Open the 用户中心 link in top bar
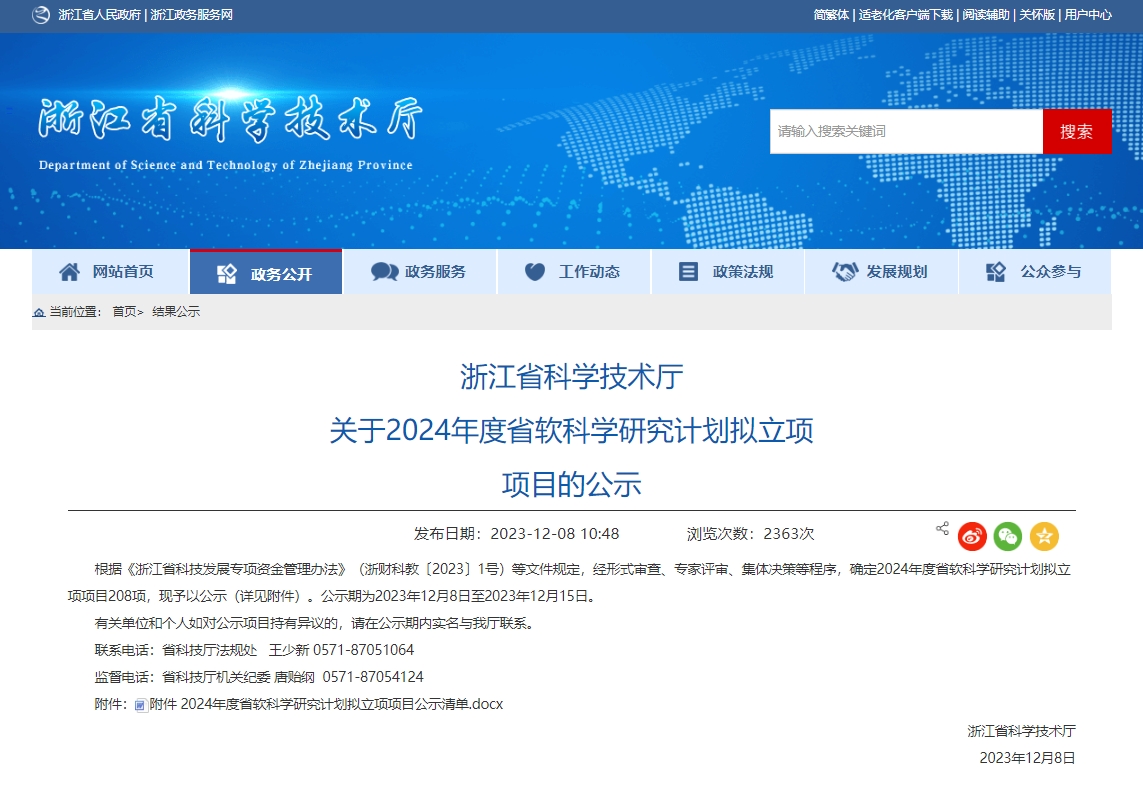The height and width of the screenshot is (797, 1143). tap(1088, 15)
